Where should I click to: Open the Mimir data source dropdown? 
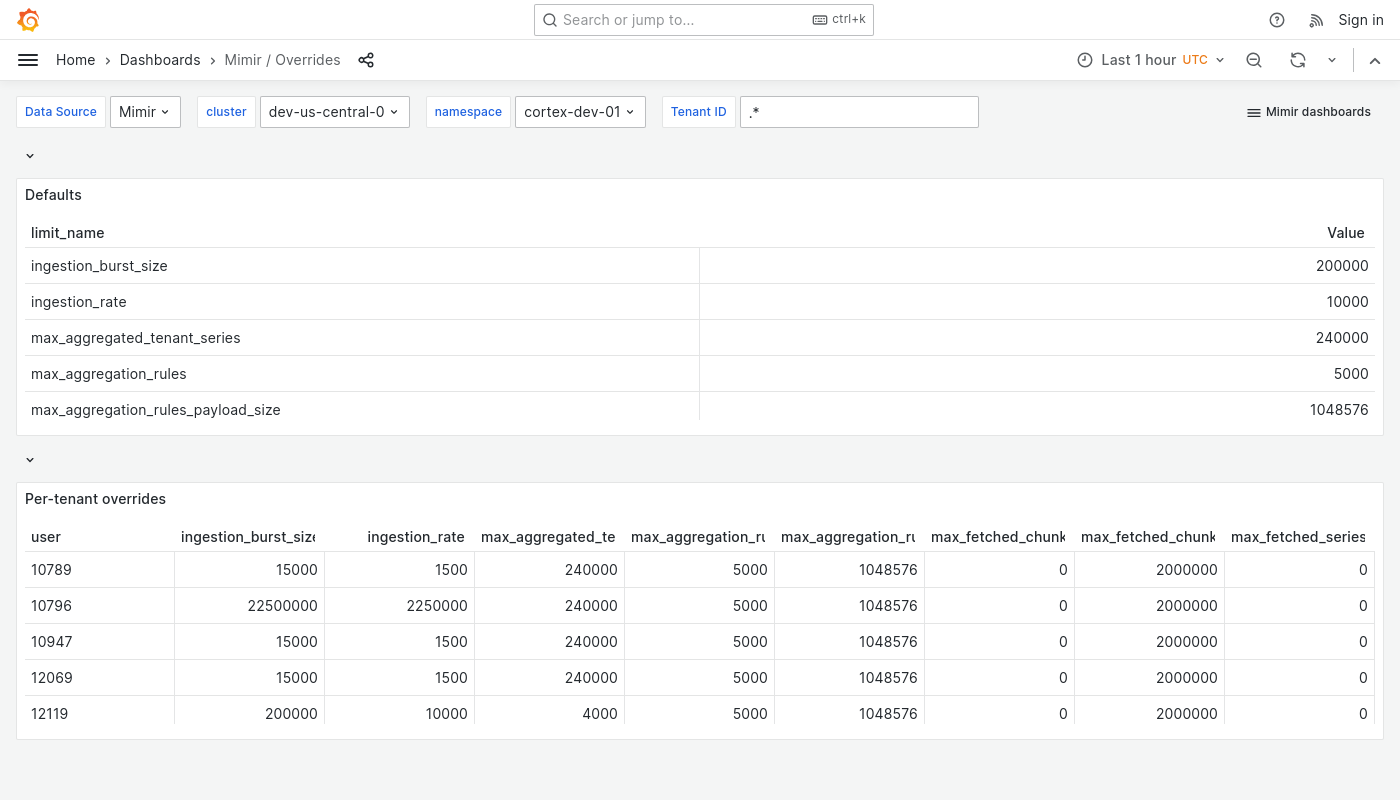tap(145, 112)
